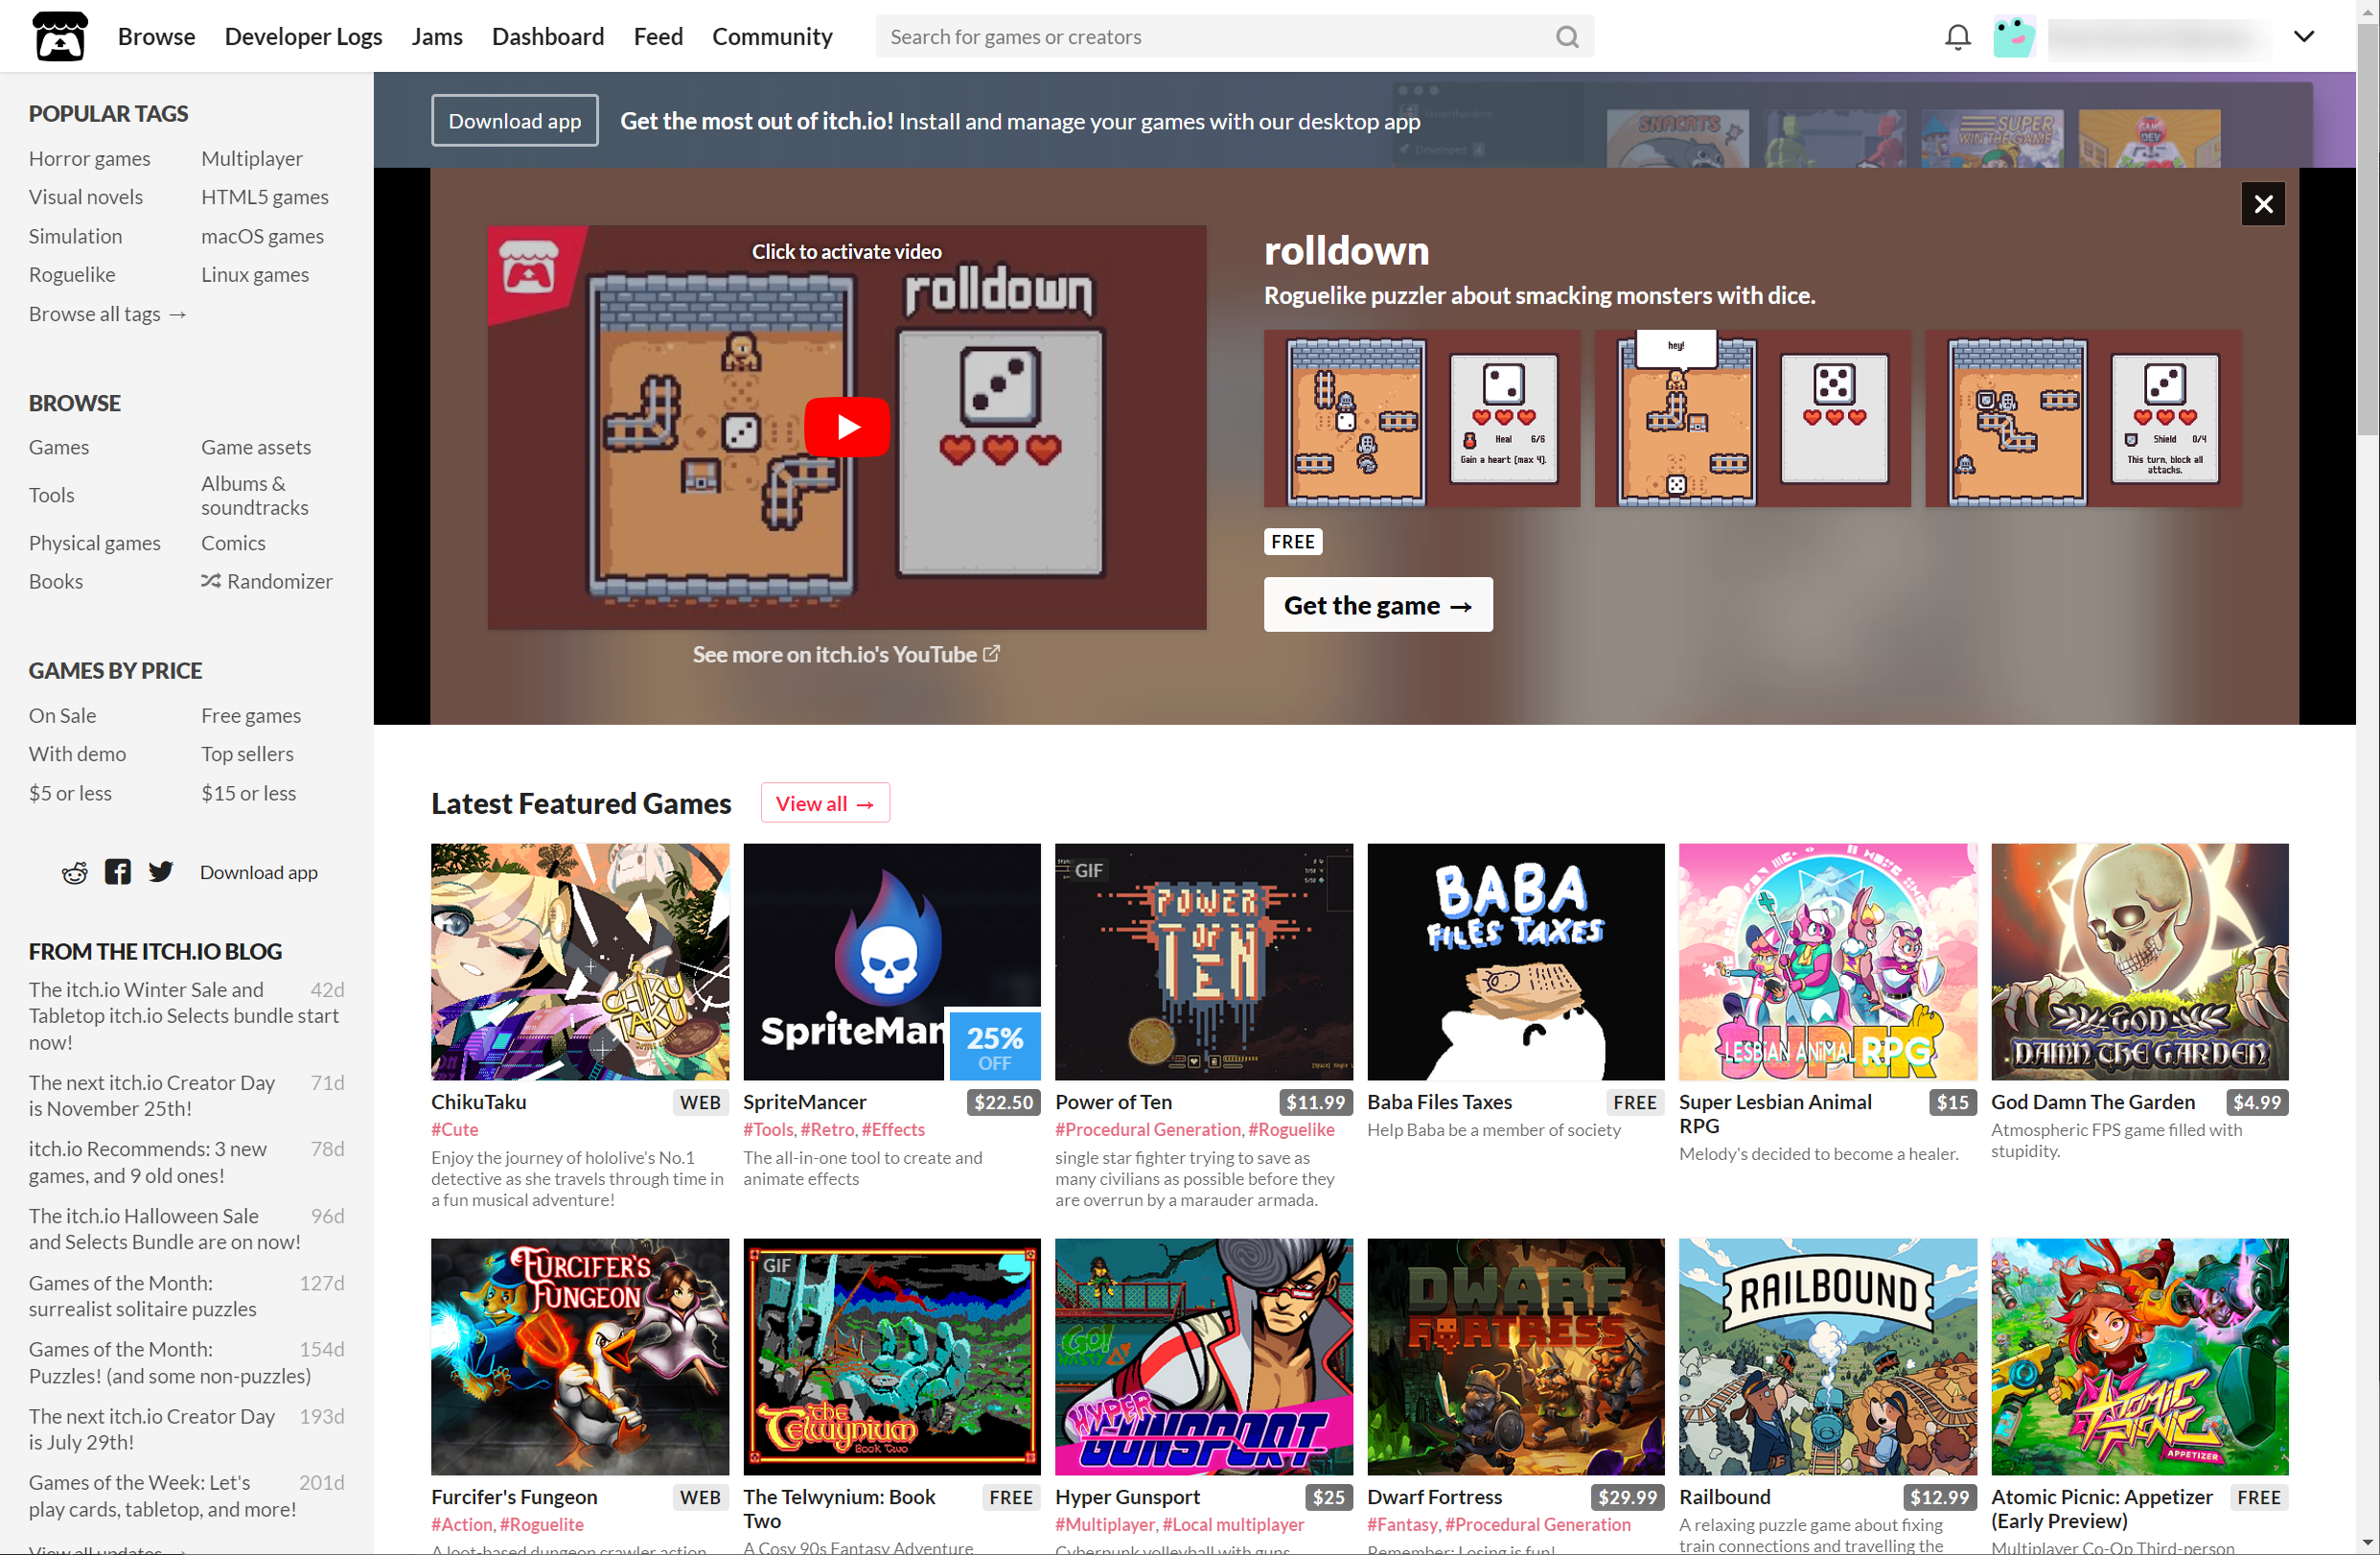Open the Browse all tags link

107,314
